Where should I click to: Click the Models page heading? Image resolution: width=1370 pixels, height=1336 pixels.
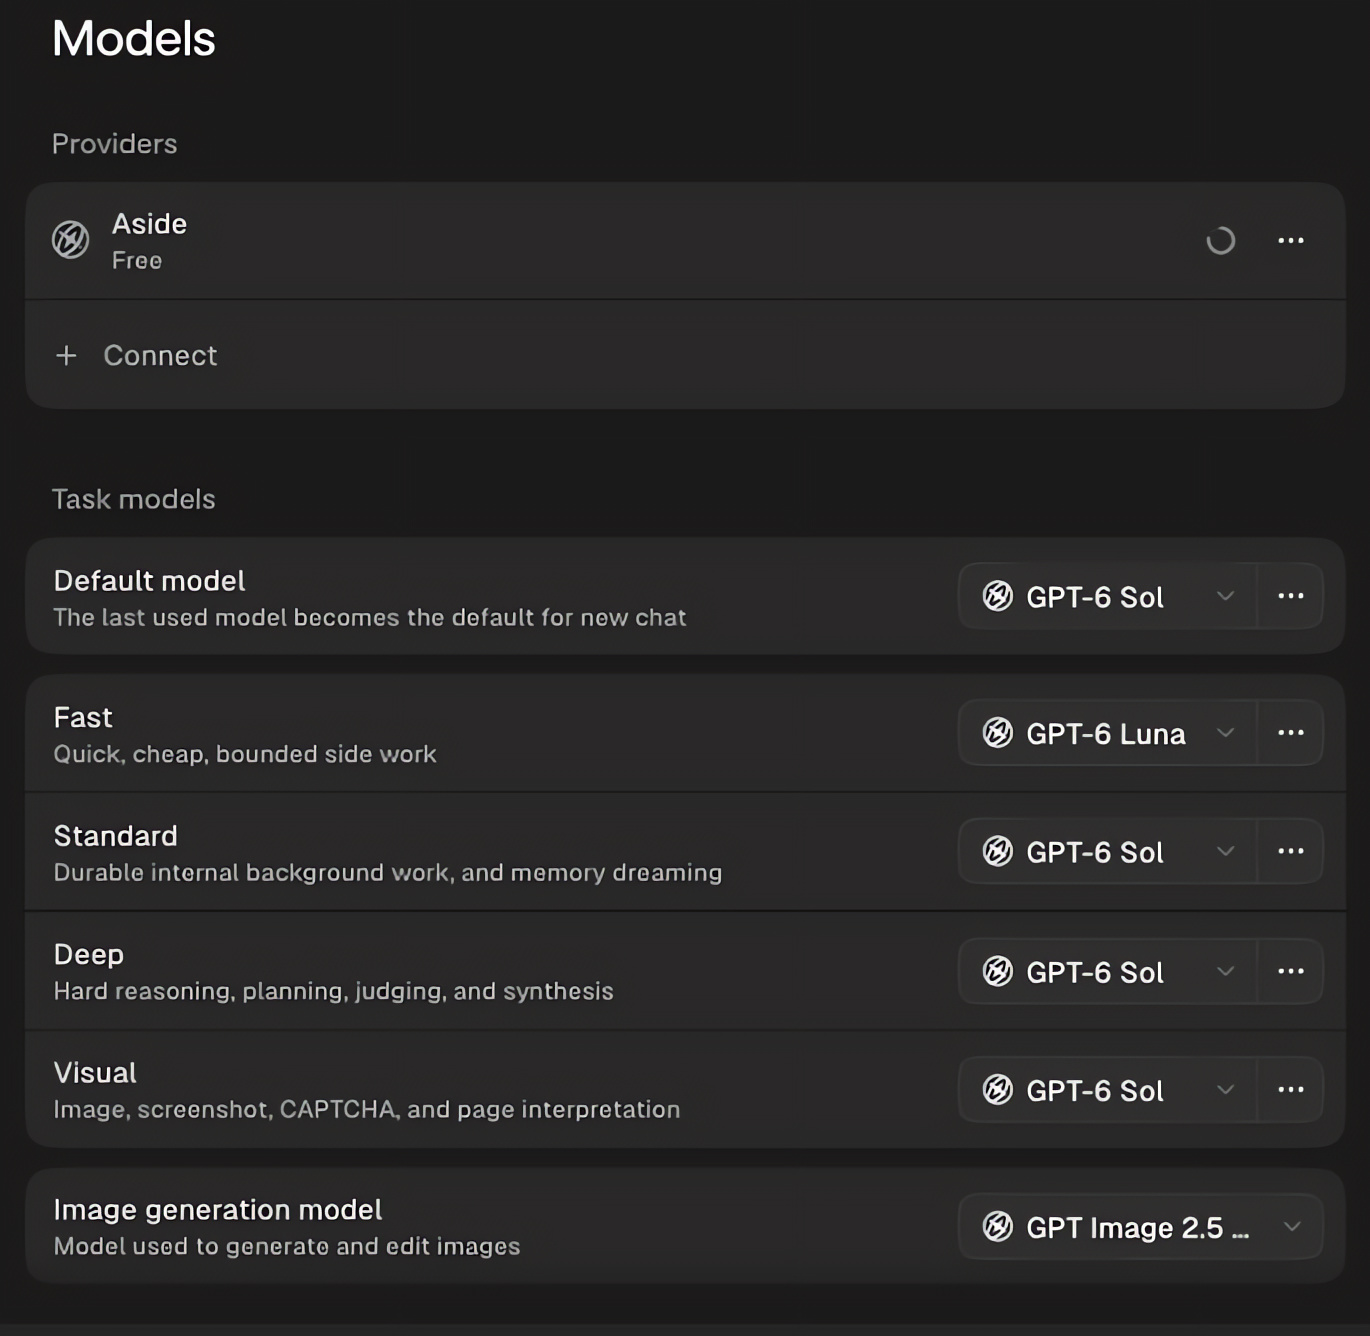134,39
